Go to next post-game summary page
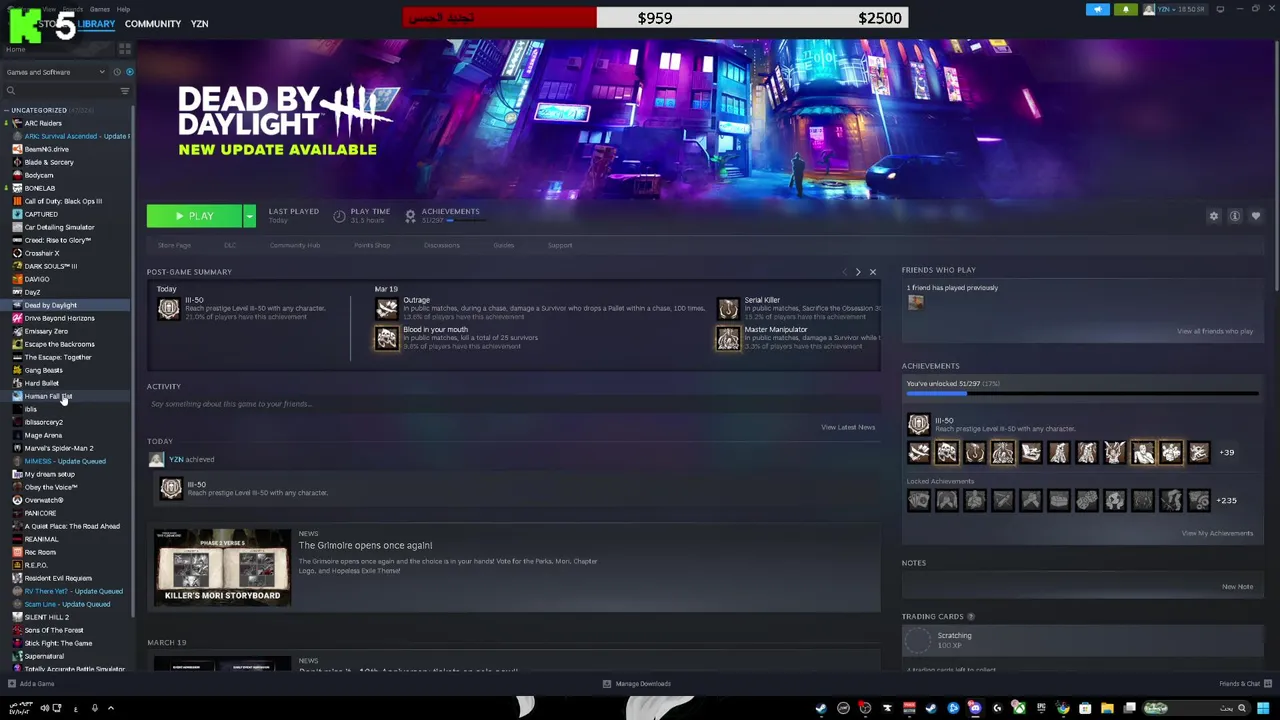This screenshot has width=1280, height=720. coord(858,272)
